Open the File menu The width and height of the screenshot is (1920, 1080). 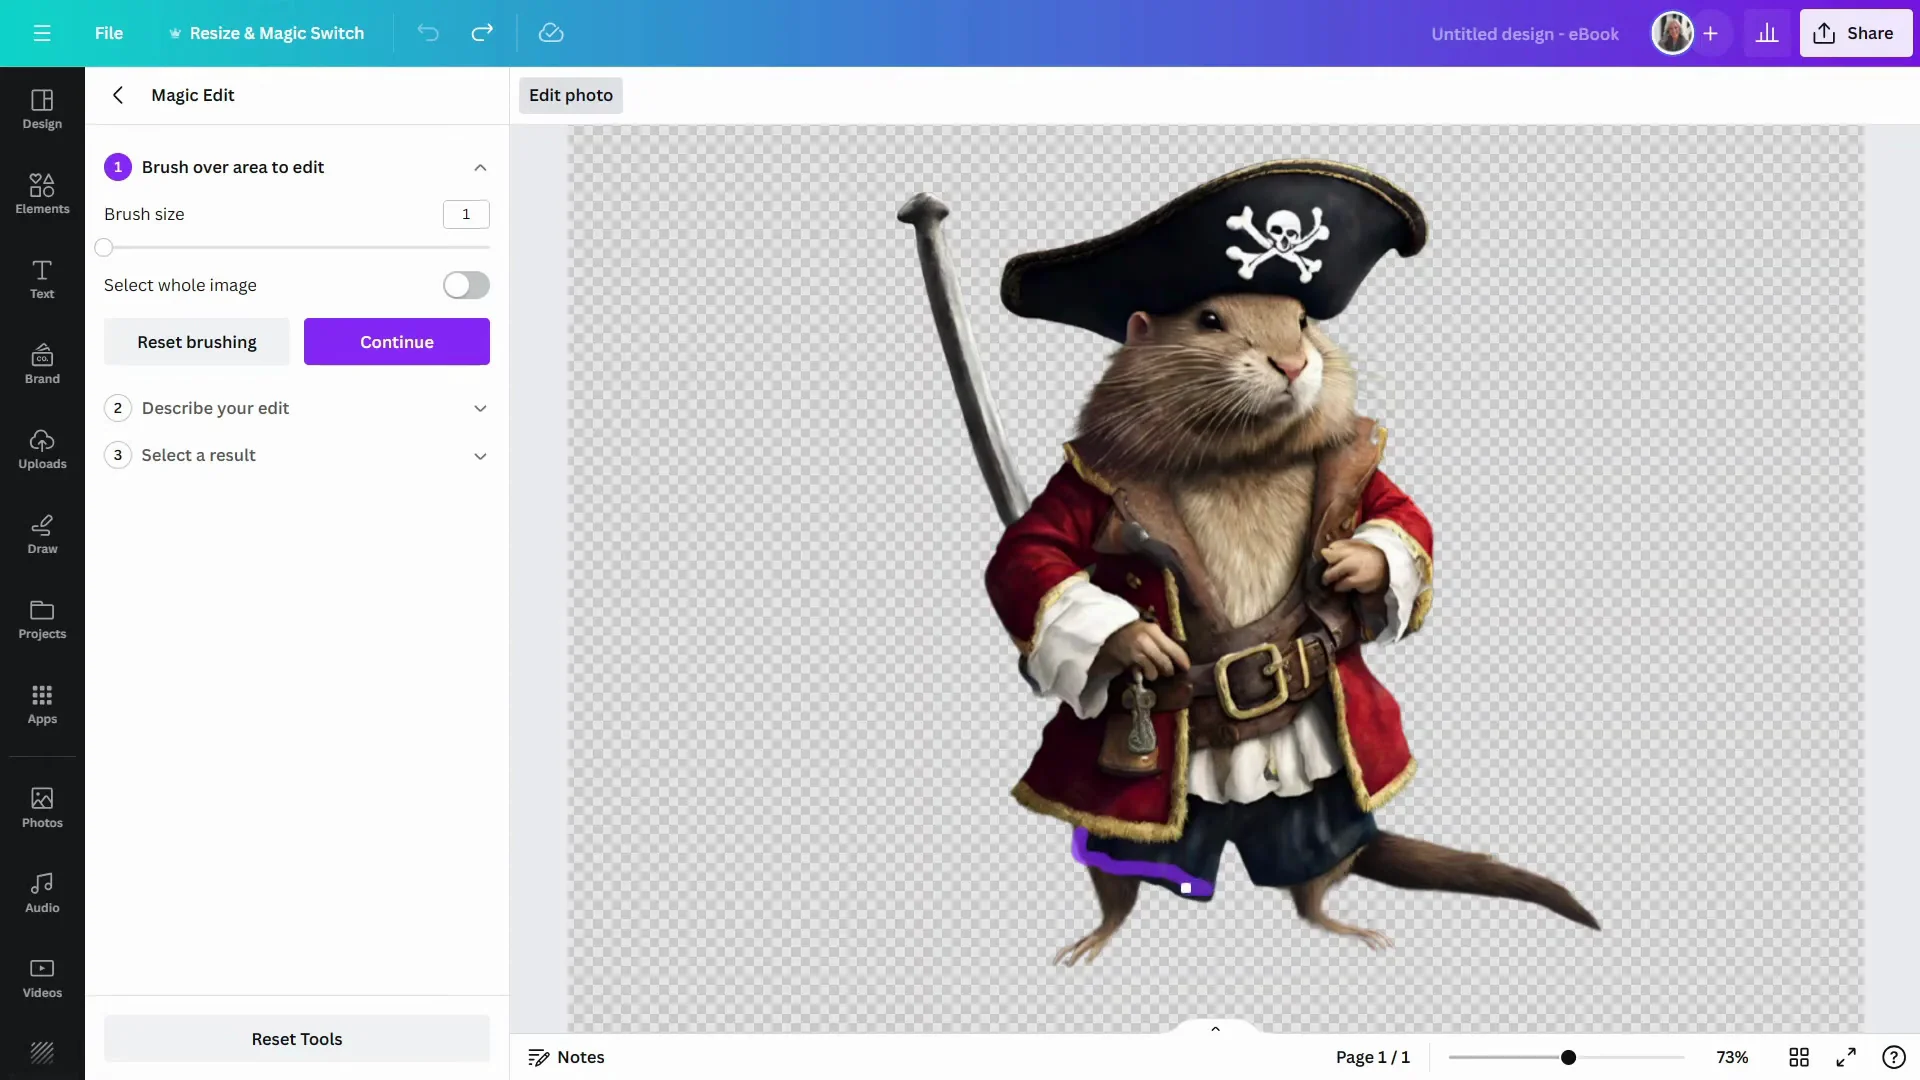109,33
